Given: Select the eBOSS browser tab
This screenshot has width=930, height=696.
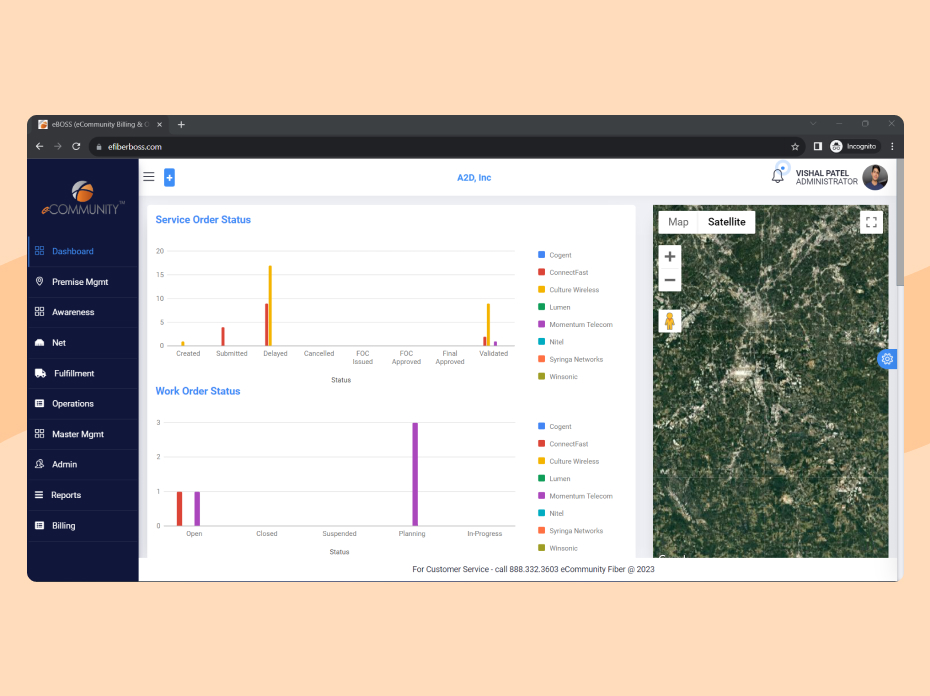Looking at the screenshot, I should 100,125.
